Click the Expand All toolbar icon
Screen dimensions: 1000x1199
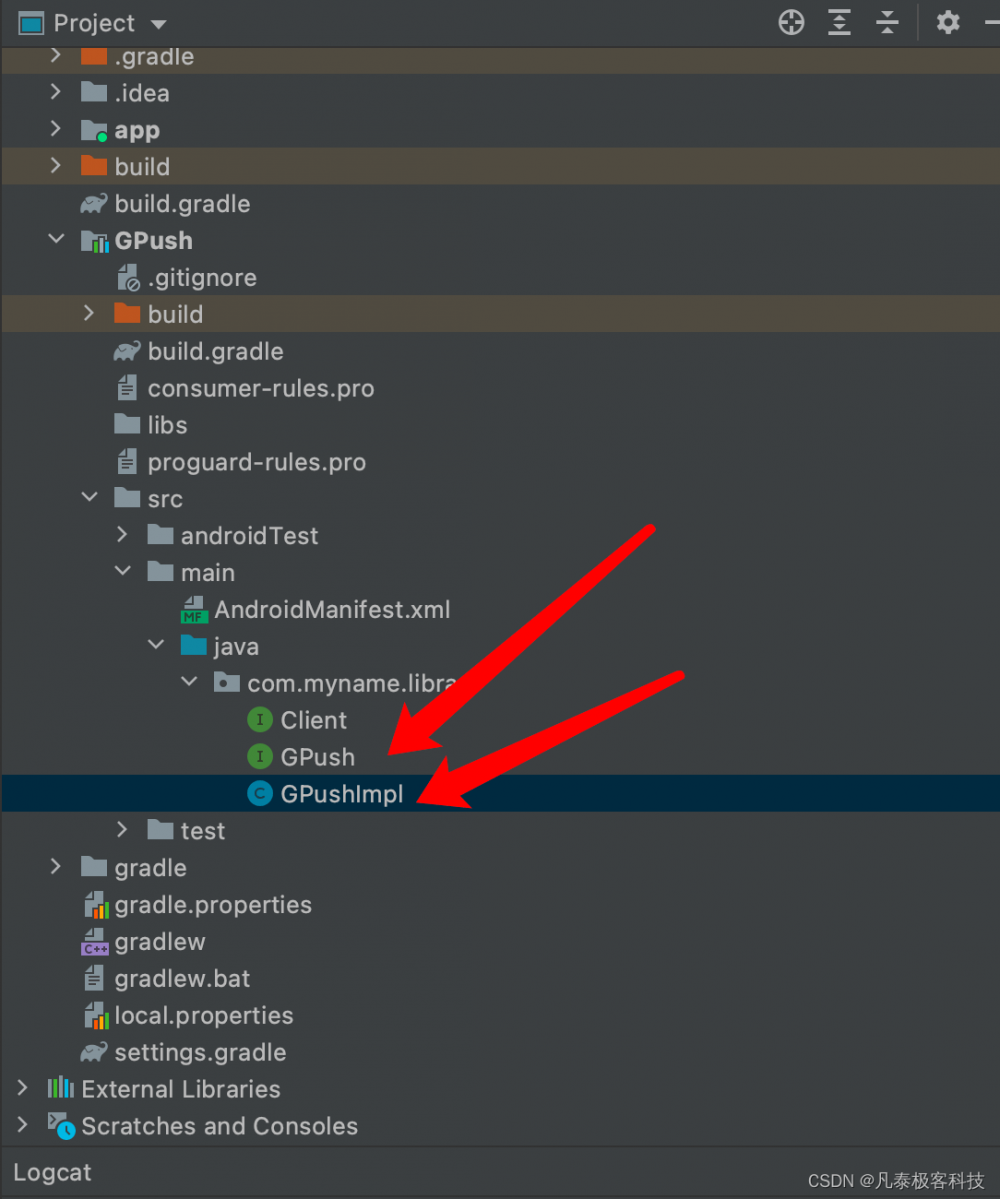(x=839, y=22)
